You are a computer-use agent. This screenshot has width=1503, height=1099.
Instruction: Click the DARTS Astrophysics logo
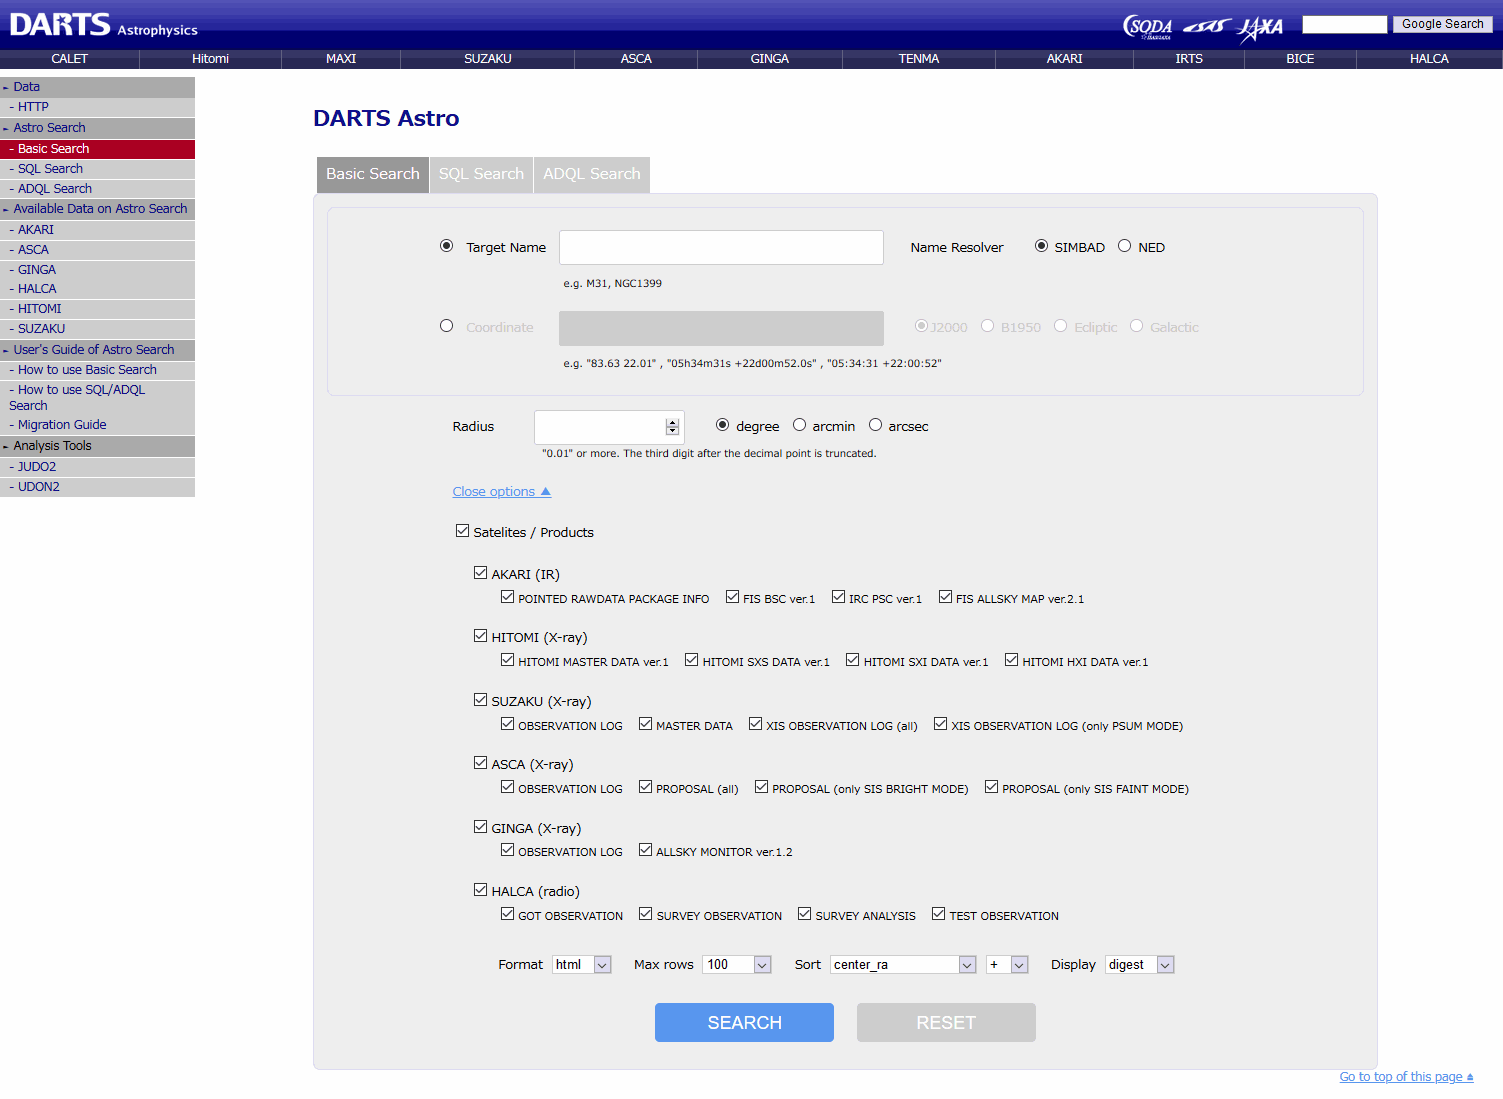[x=103, y=25]
